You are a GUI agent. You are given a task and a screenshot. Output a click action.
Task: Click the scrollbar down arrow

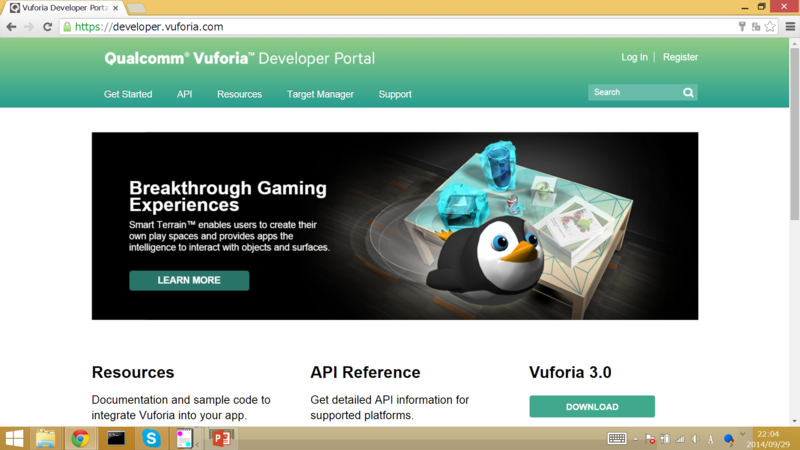[x=794, y=421]
